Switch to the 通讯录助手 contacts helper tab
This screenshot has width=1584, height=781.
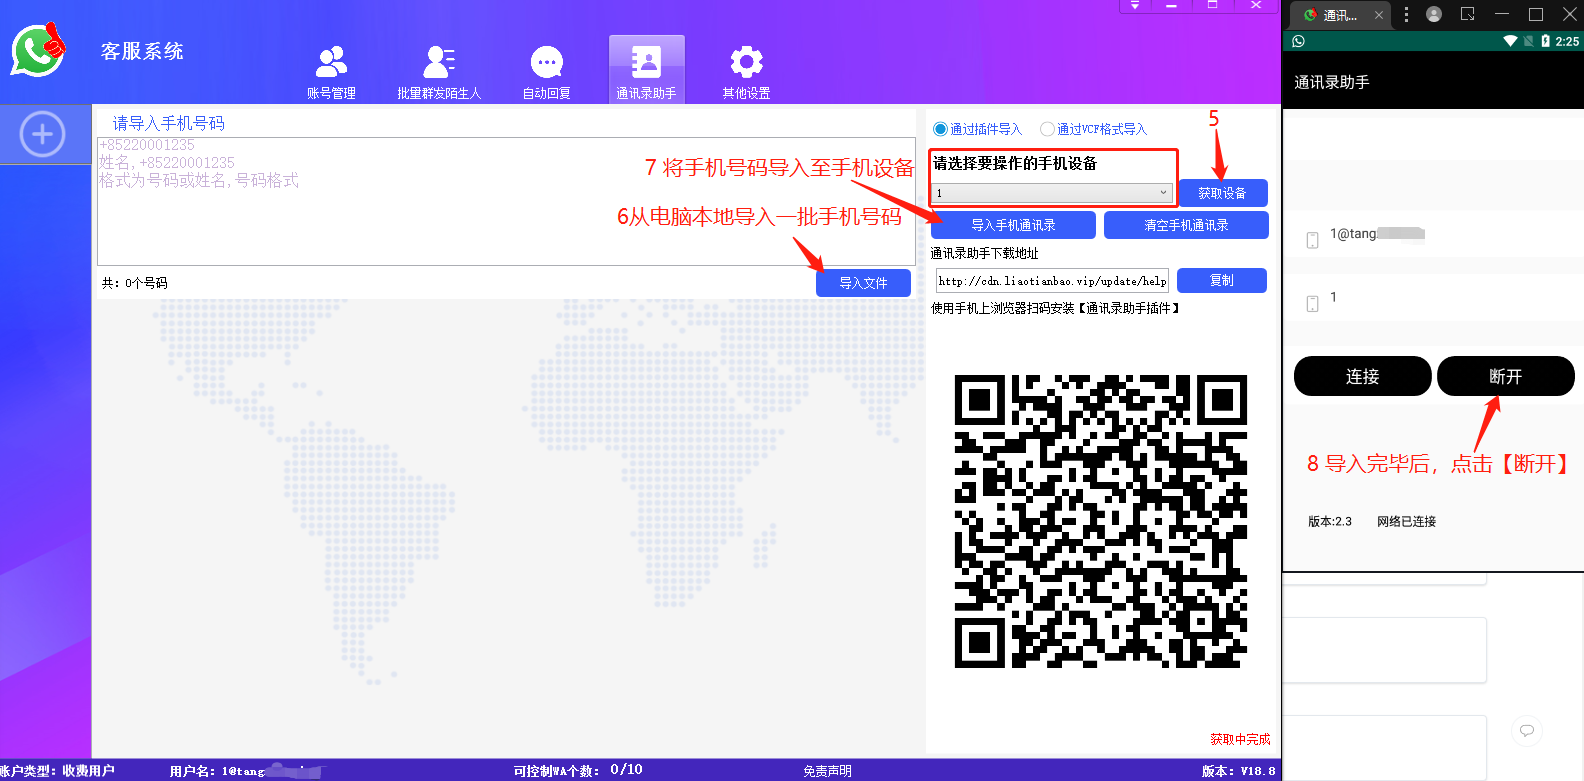coord(646,70)
